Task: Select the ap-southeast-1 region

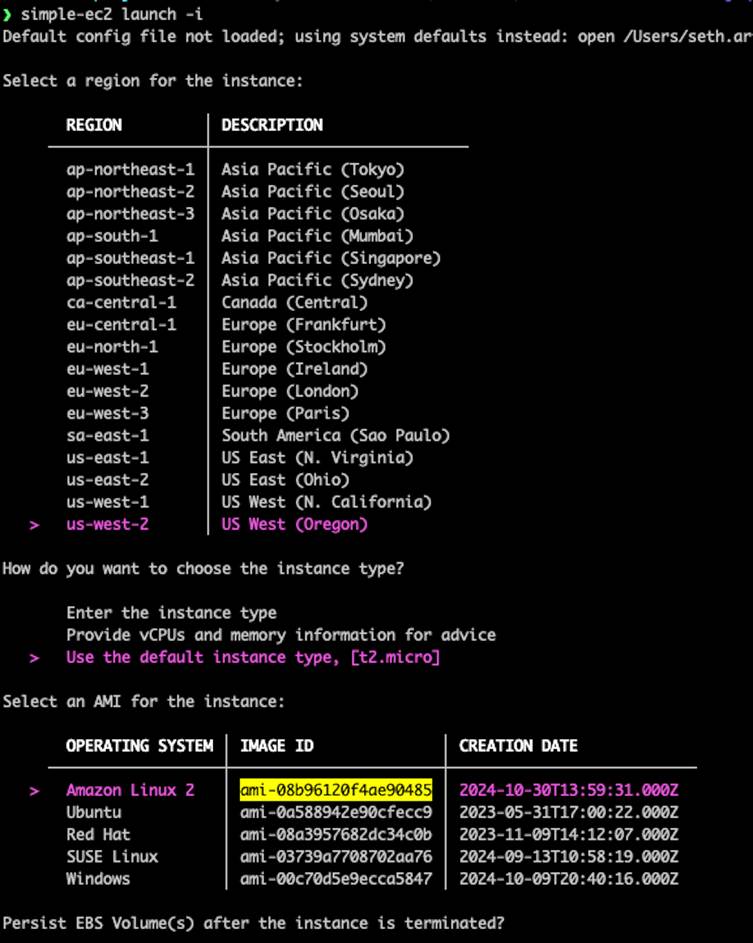Action: 131,259
